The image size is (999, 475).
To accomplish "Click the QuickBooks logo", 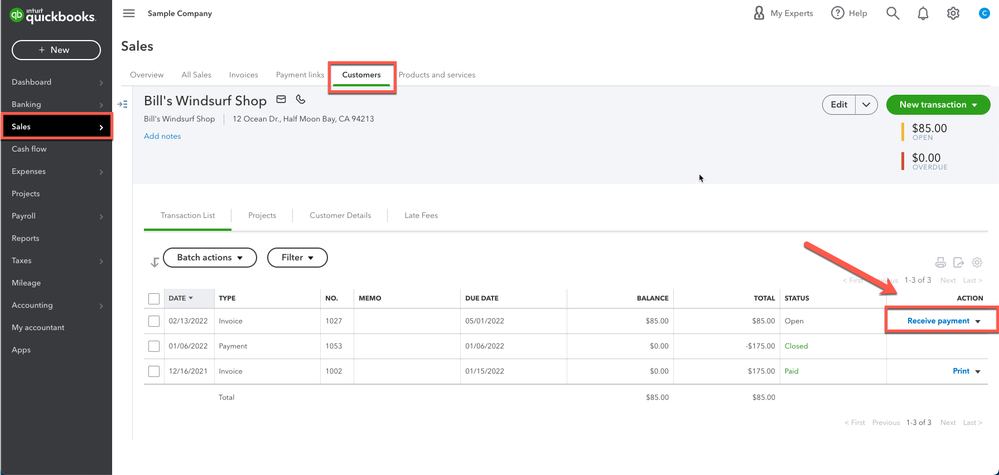I will click(x=53, y=16).
